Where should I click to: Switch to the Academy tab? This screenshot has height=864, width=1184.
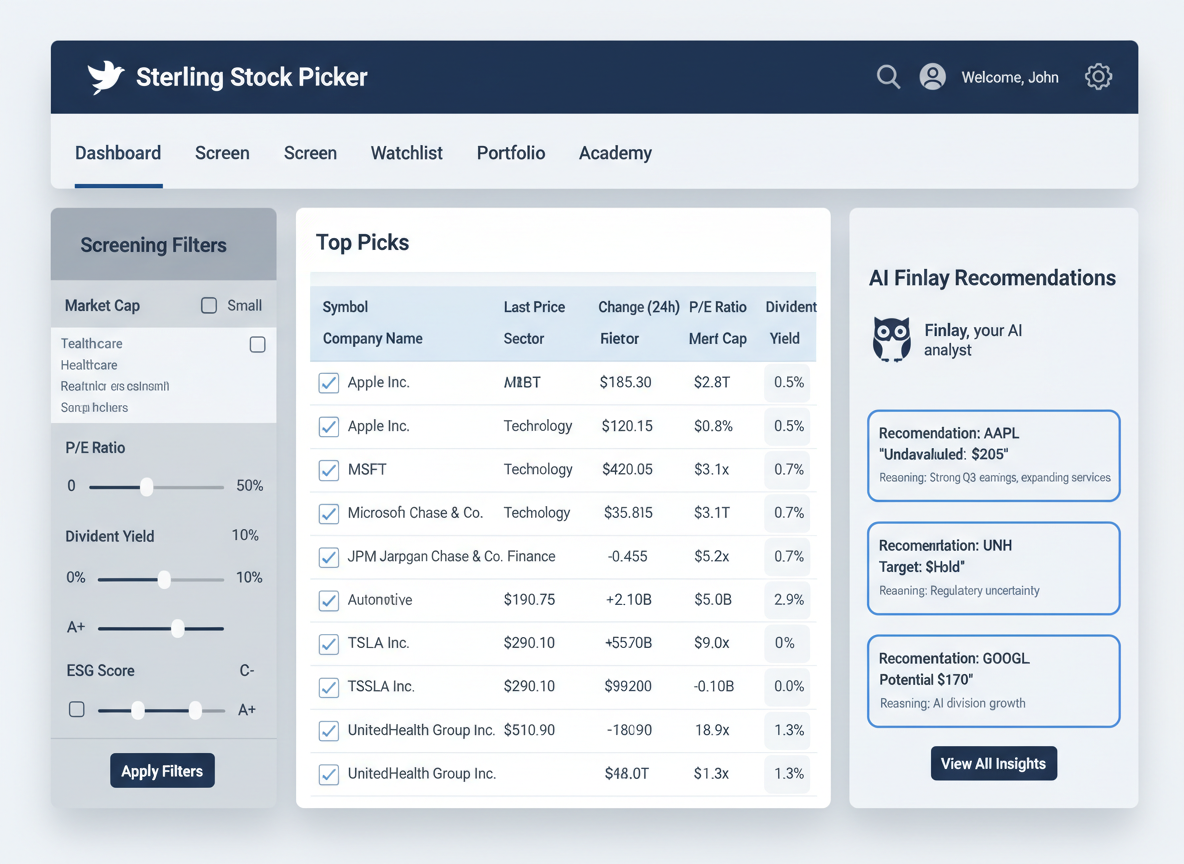(x=615, y=152)
